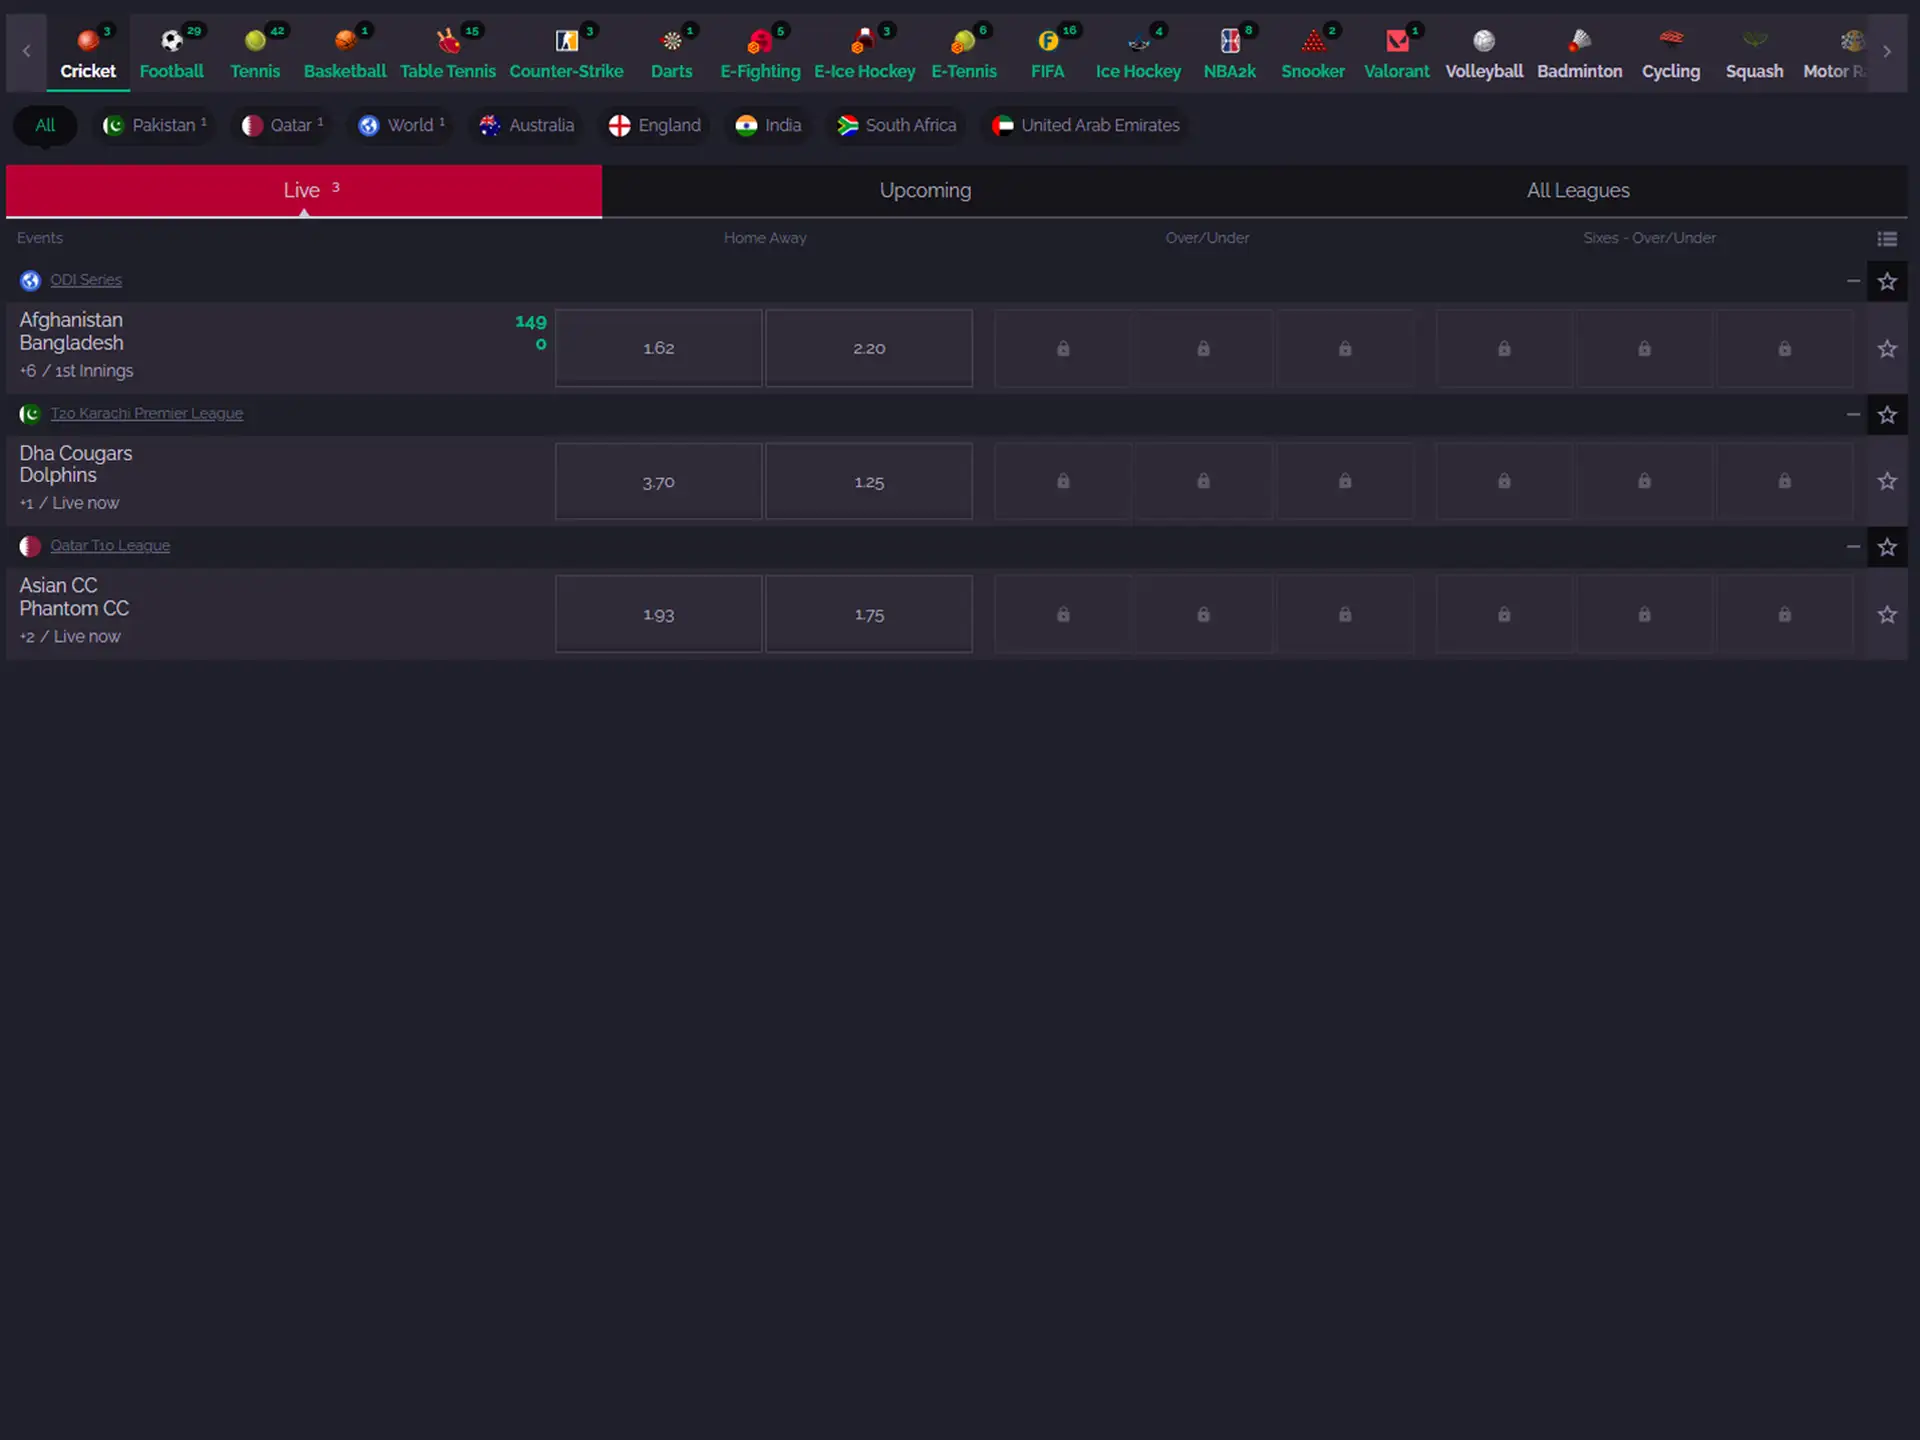Toggle favourite for Asian CC vs Phantom CC

[1887, 613]
